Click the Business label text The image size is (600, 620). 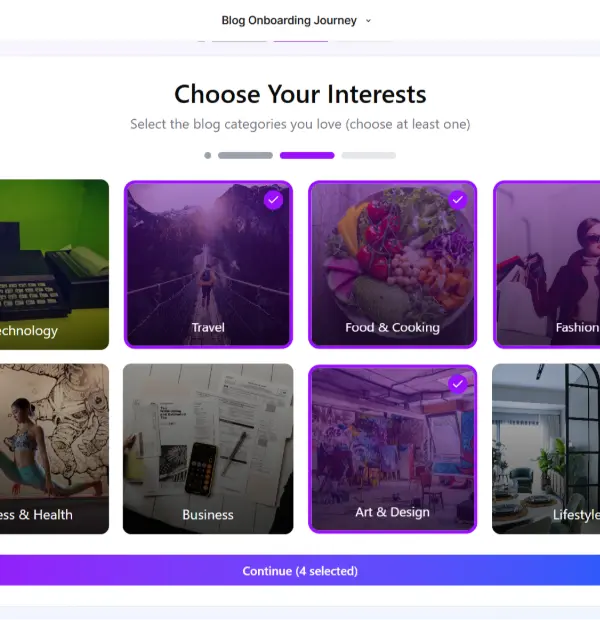click(x=208, y=515)
